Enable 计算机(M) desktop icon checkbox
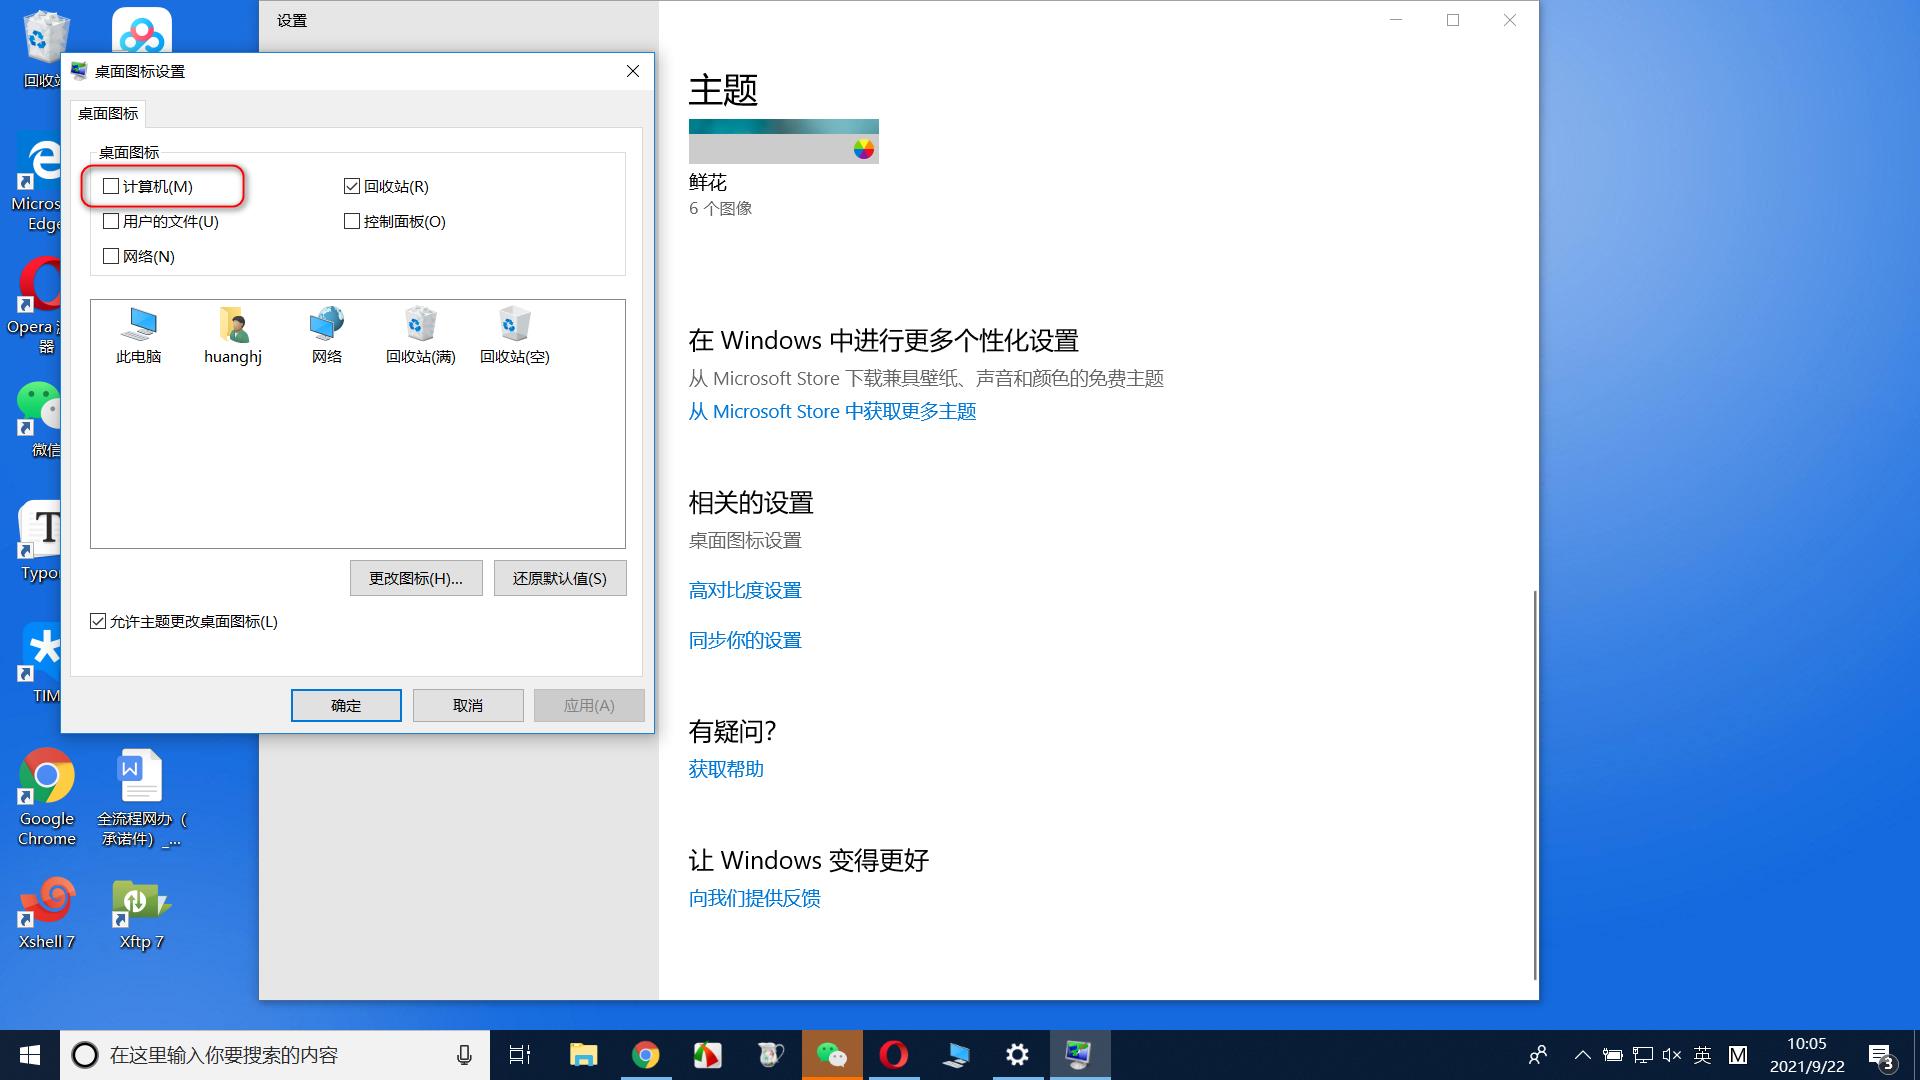Image resolution: width=1920 pixels, height=1080 pixels. (111, 186)
